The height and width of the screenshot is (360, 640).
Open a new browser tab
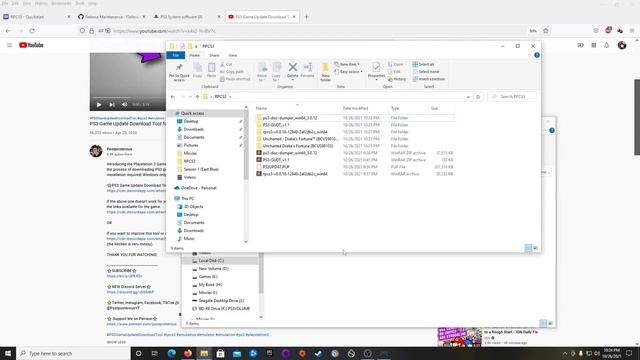306,17
